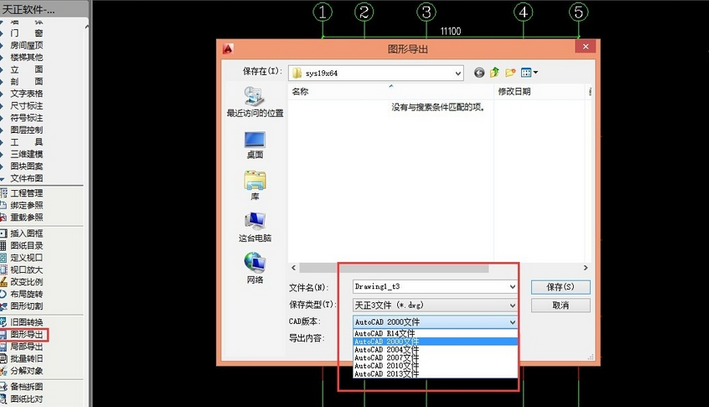Viewport: 709px width, 407px height.
Task: Choose AutoCAD 2000文件 from version list
Action: coord(435,341)
